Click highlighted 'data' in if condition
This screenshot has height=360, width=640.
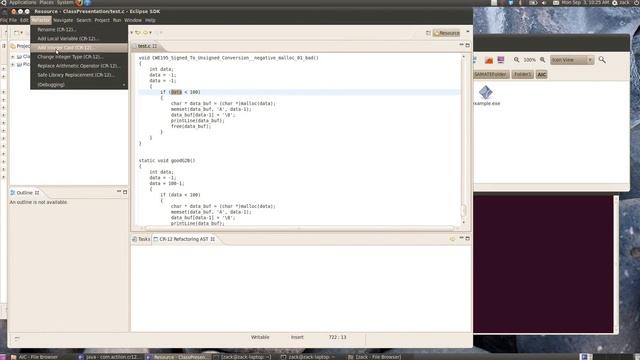pyautogui.click(x=176, y=92)
